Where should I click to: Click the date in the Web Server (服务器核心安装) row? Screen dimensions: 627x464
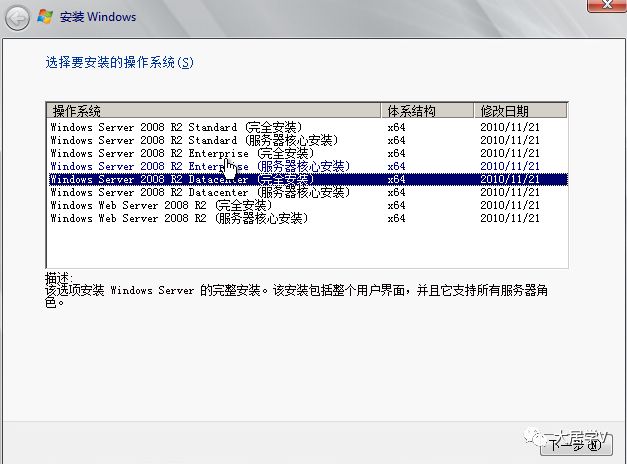coord(510,218)
